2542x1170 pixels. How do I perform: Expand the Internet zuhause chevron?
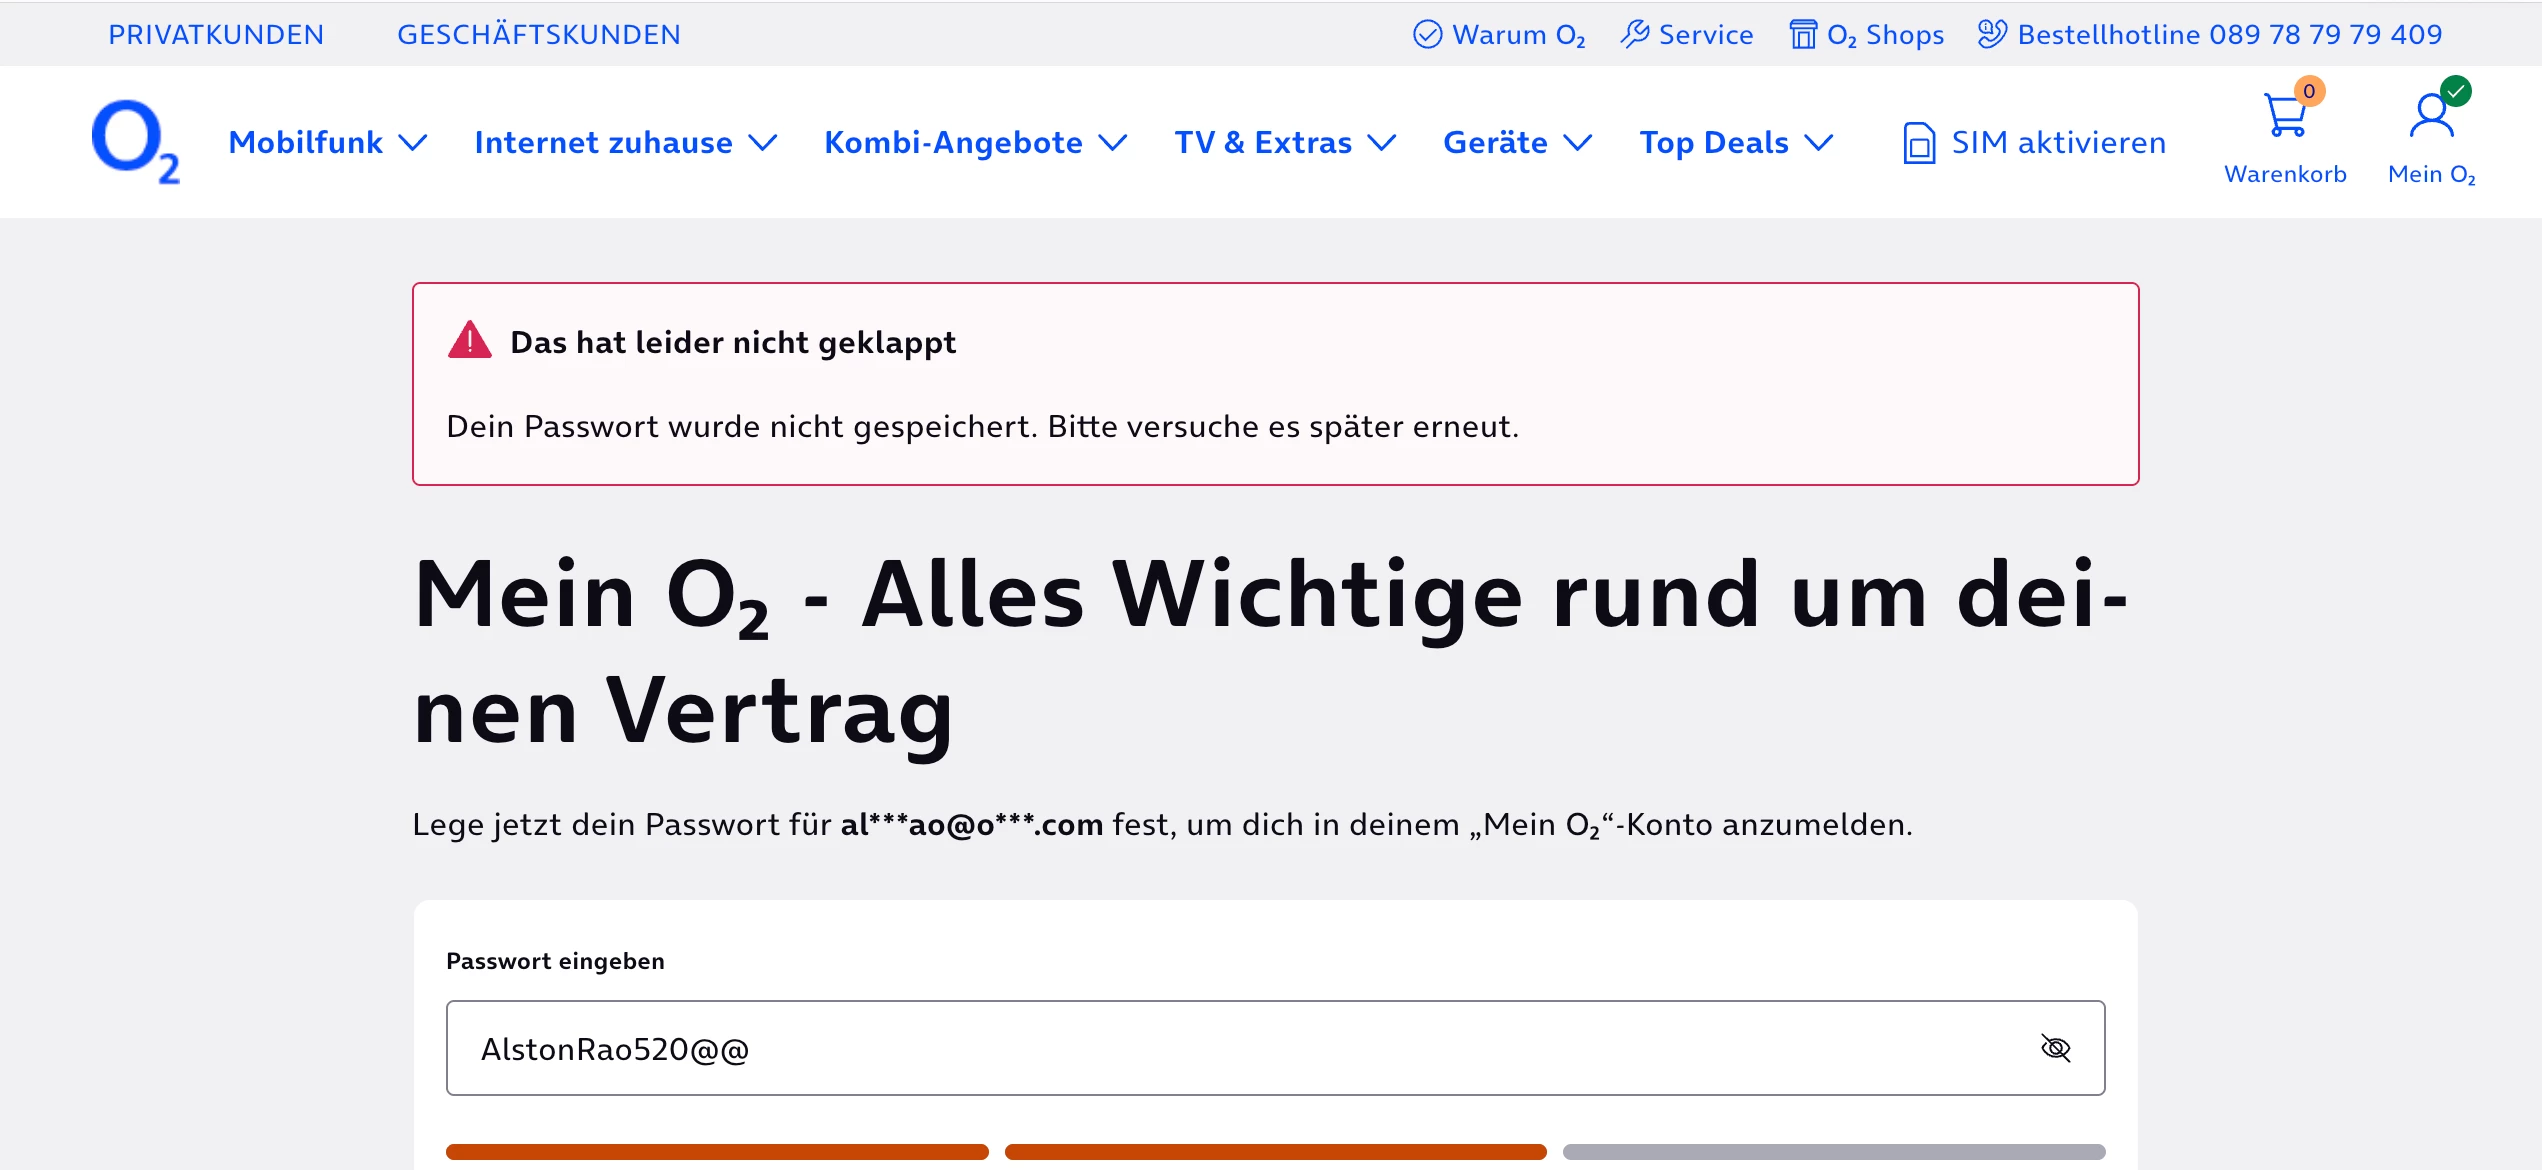pyautogui.click(x=763, y=143)
